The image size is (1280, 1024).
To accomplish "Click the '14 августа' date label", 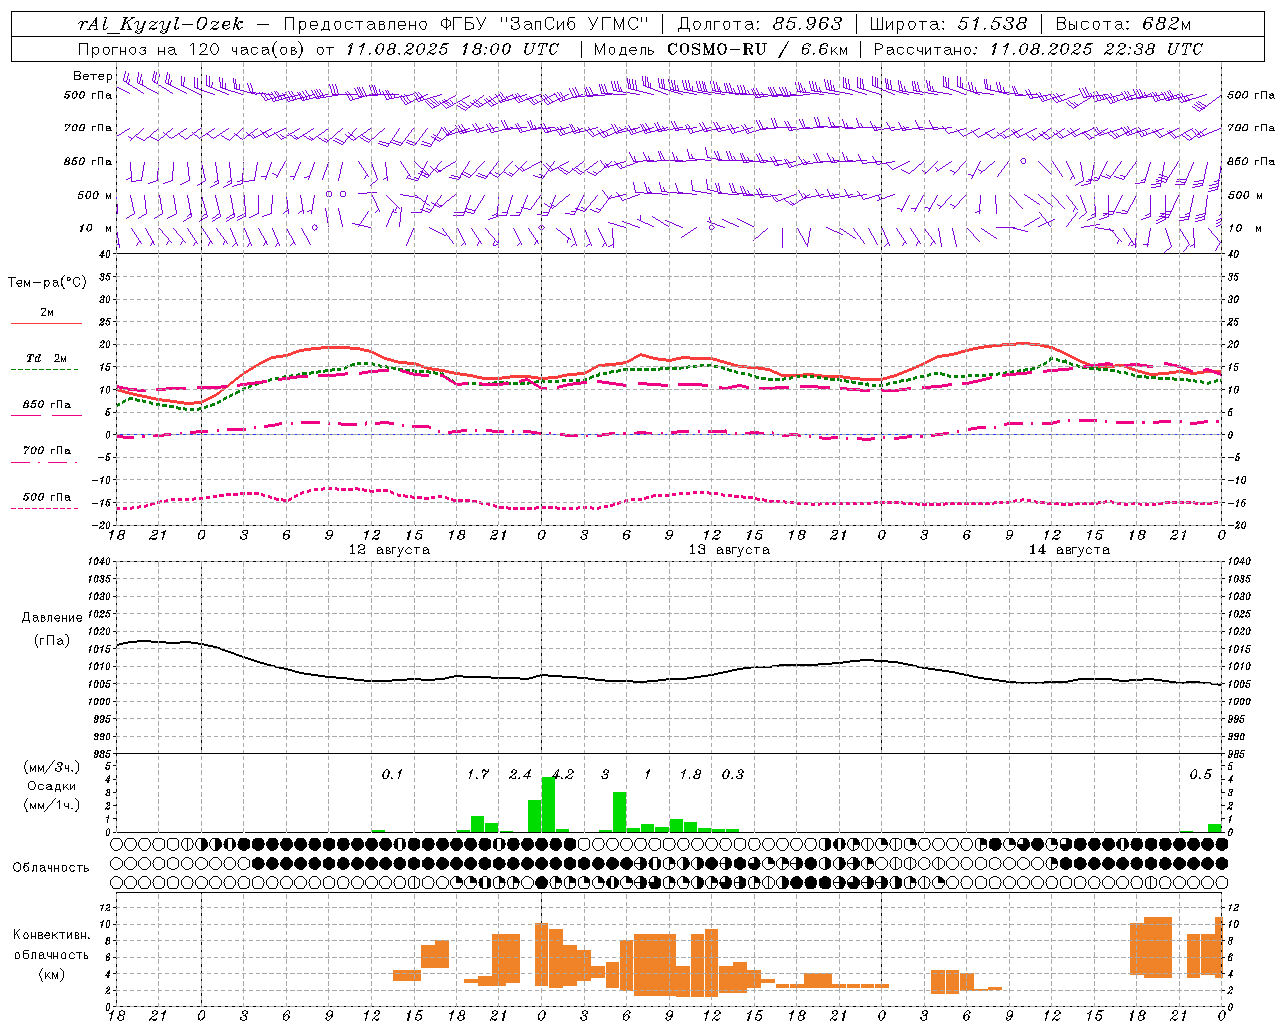I will (1069, 550).
